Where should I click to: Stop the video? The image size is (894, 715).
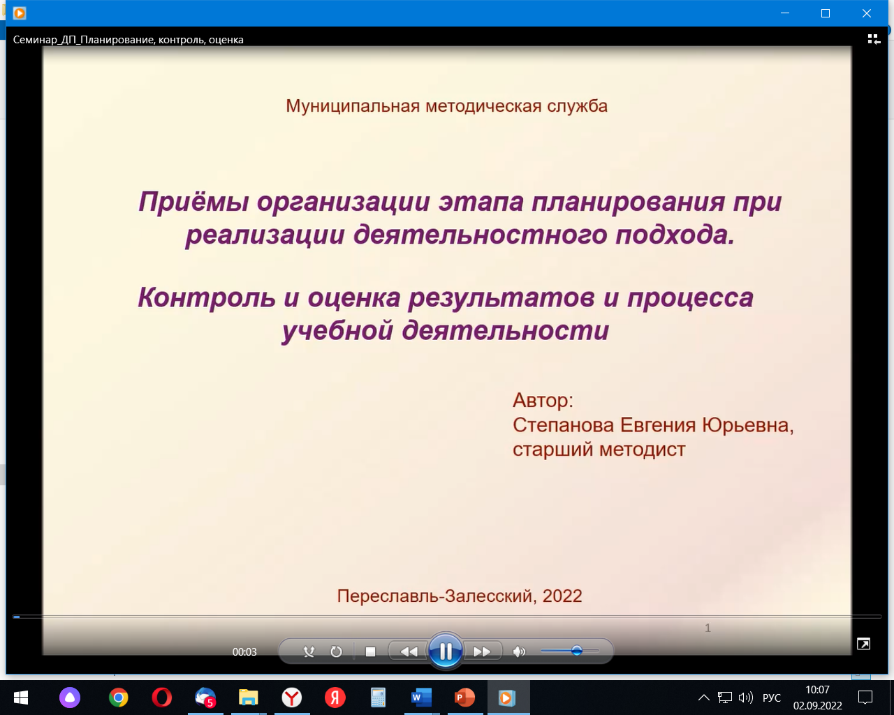tap(370, 651)
